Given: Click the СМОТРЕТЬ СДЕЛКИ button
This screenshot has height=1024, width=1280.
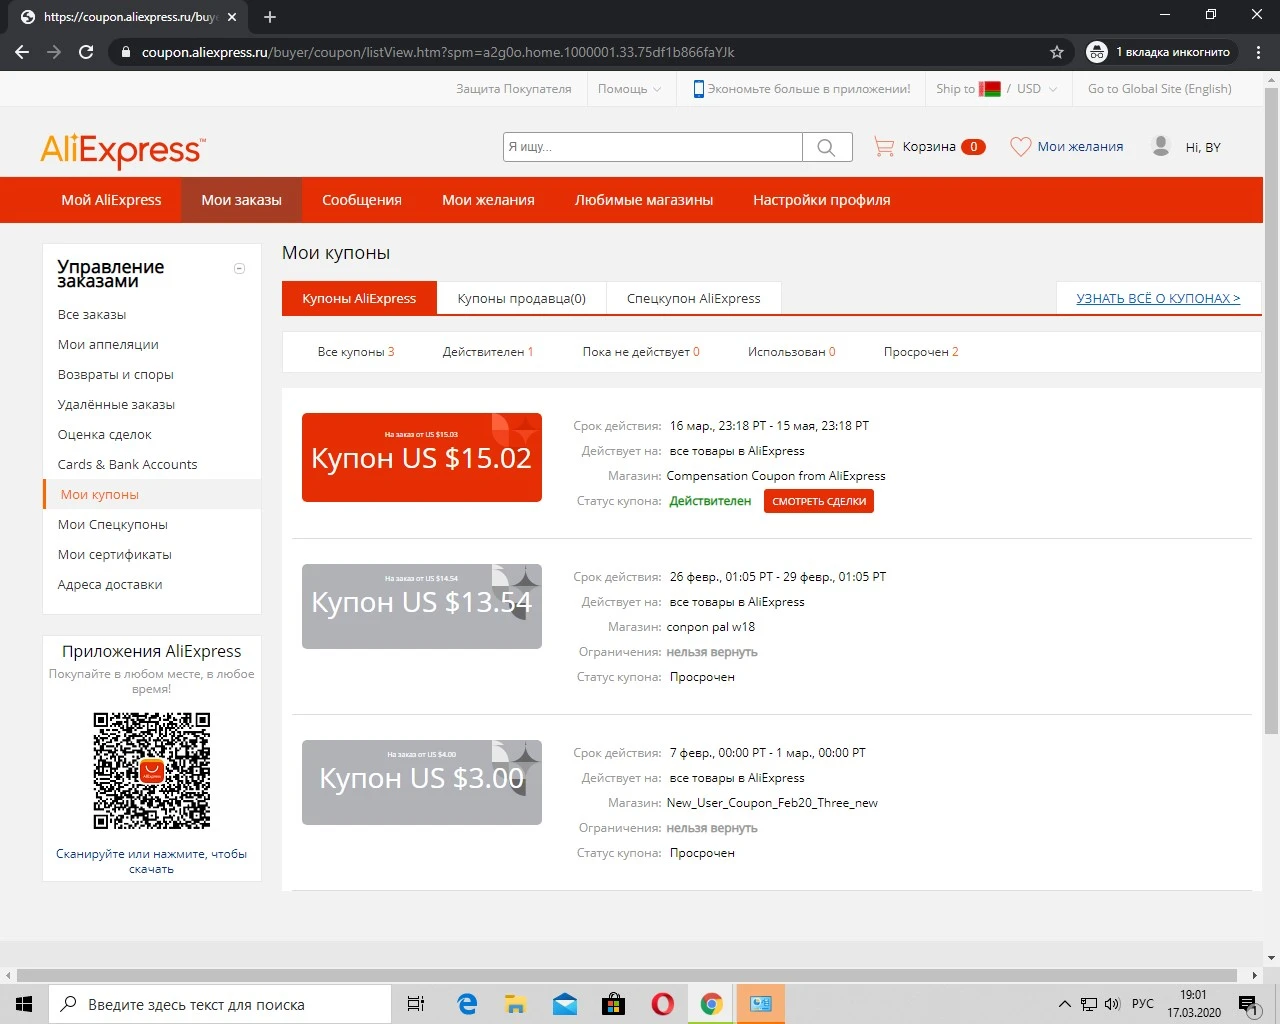Looking at the screenshot, I should (x=819, y=501).
